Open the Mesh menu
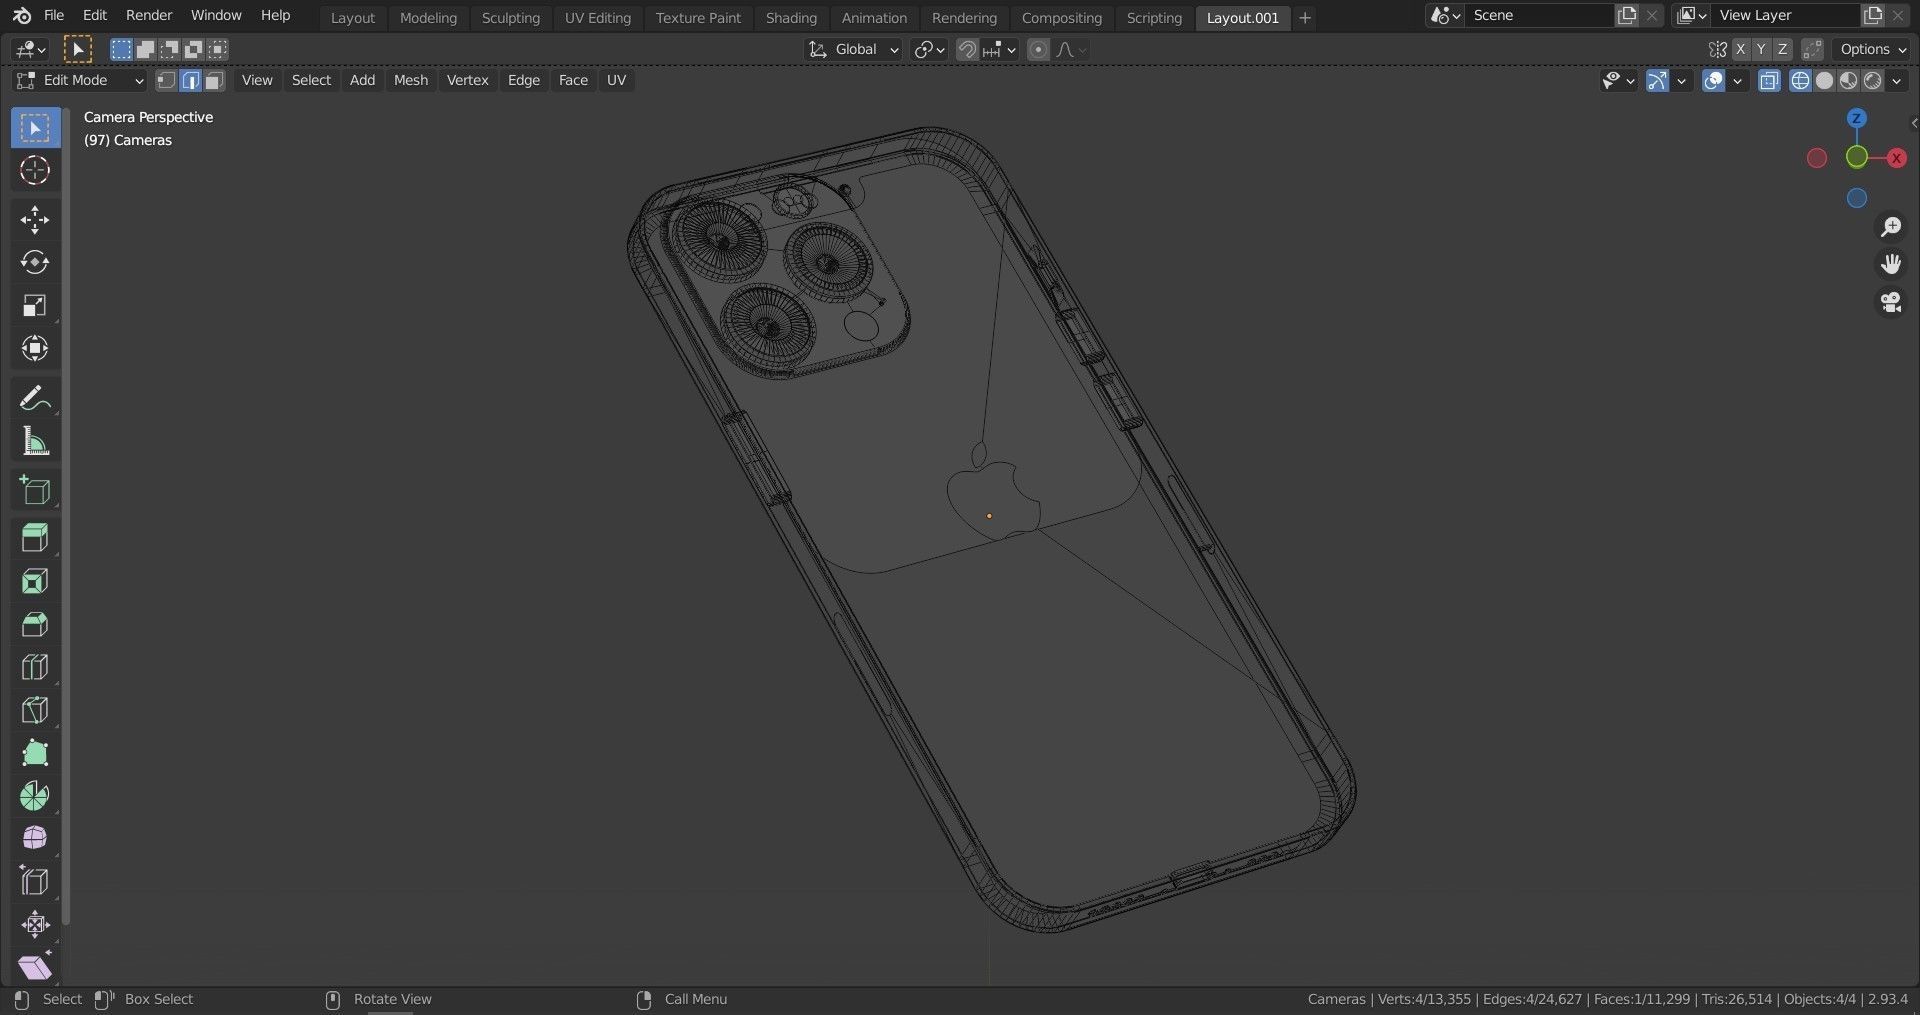This screenshot has width=1920, height=1015. pos(410,80)
